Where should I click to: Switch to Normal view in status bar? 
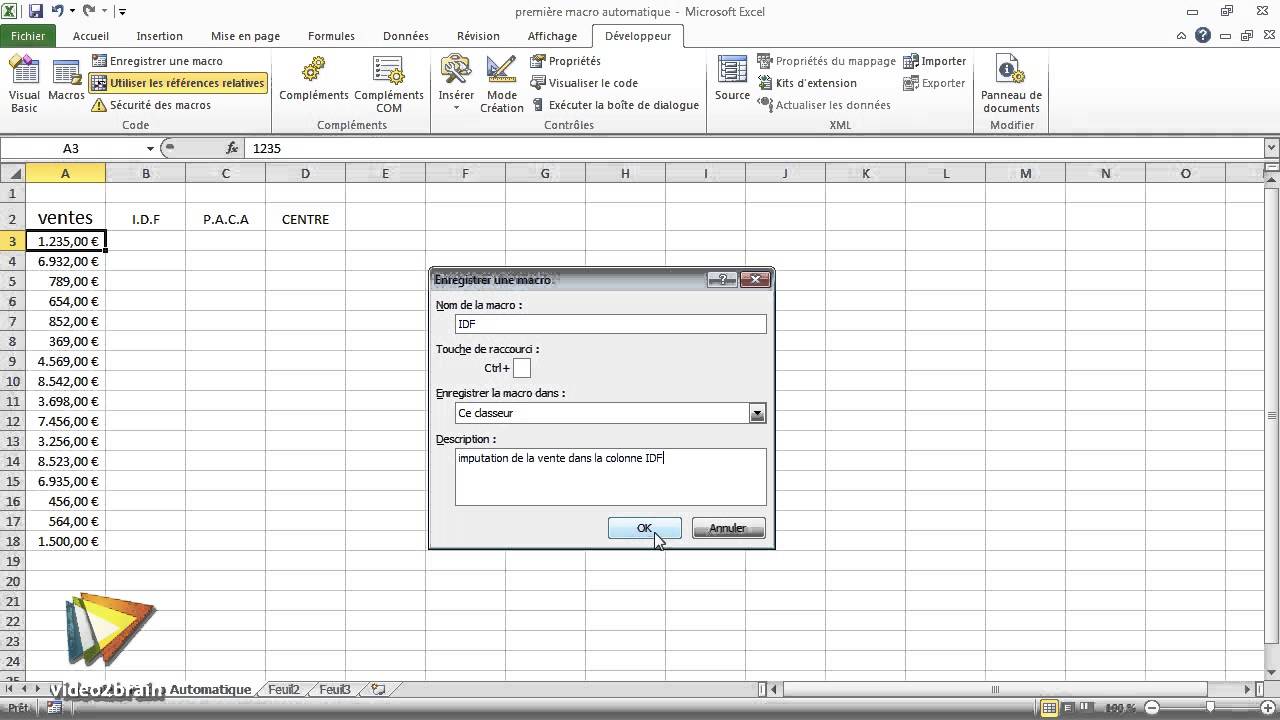1048,708
